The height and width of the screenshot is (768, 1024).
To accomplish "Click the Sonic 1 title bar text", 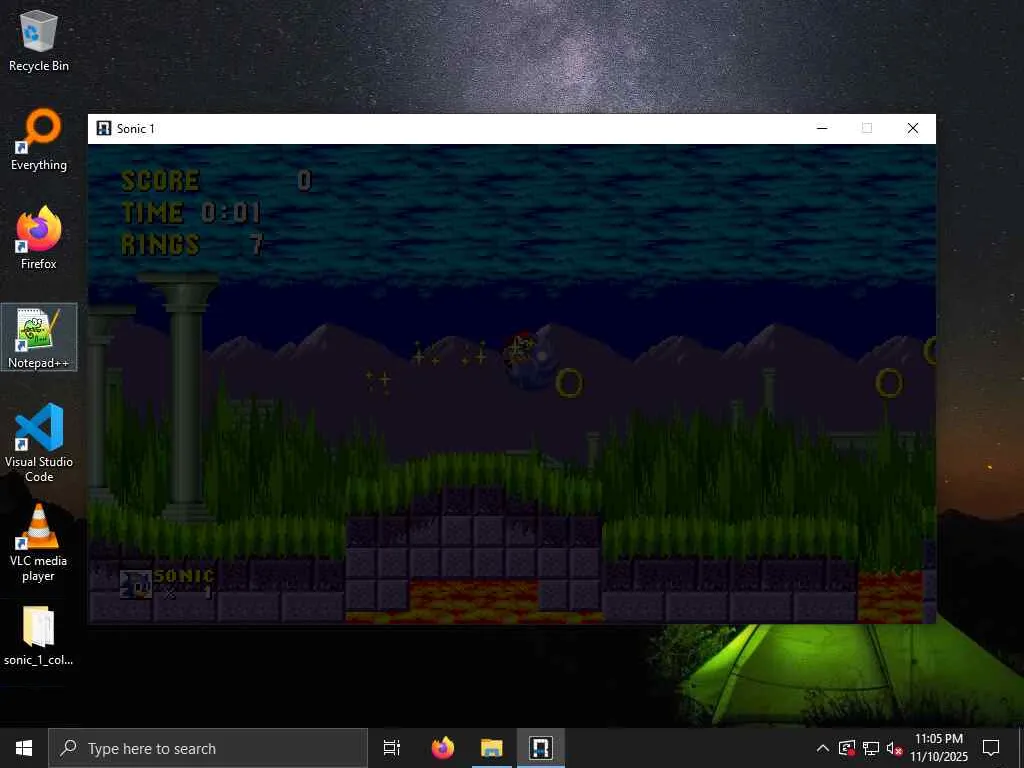I will pyautogui.click(x=136, y=129).
